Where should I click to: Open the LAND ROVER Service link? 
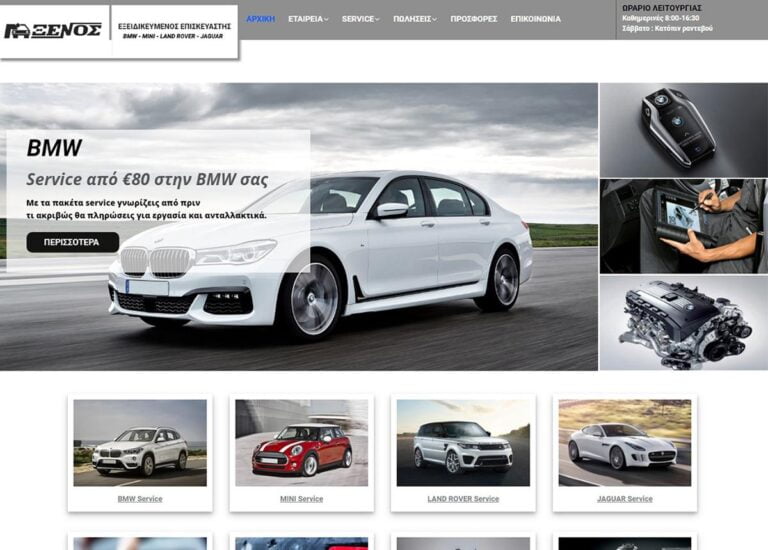(x=463, y=499)
